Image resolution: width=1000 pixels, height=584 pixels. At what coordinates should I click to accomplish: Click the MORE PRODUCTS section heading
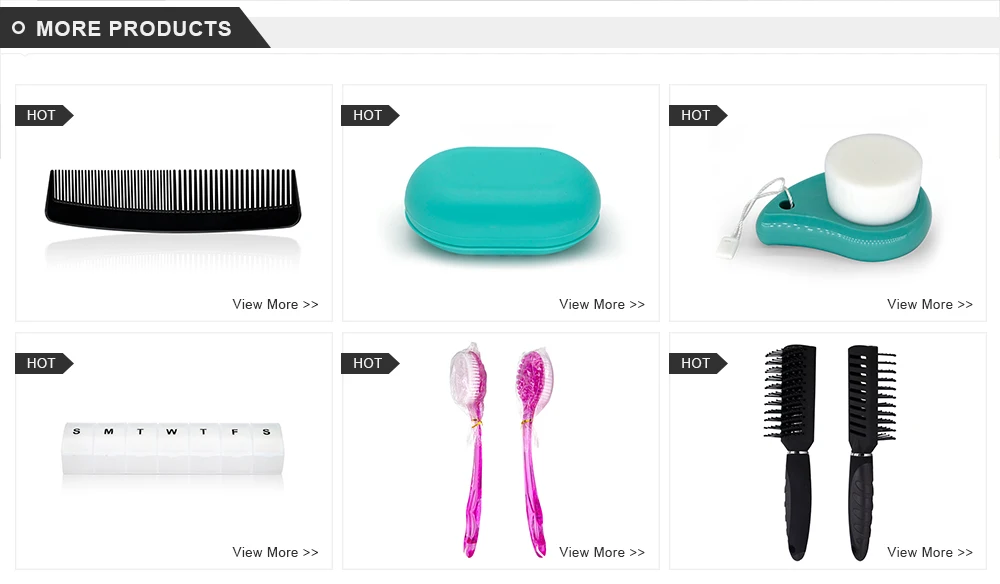tap(133, 28)
